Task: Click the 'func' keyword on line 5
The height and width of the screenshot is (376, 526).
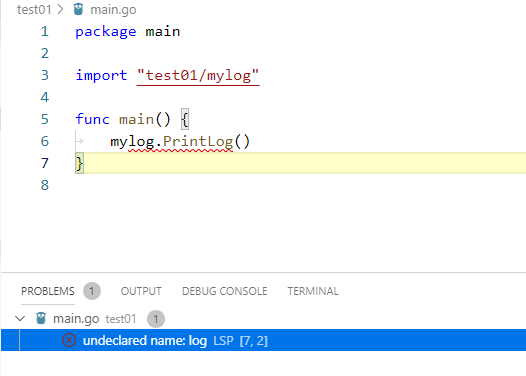Action: [x=93, y=119]
